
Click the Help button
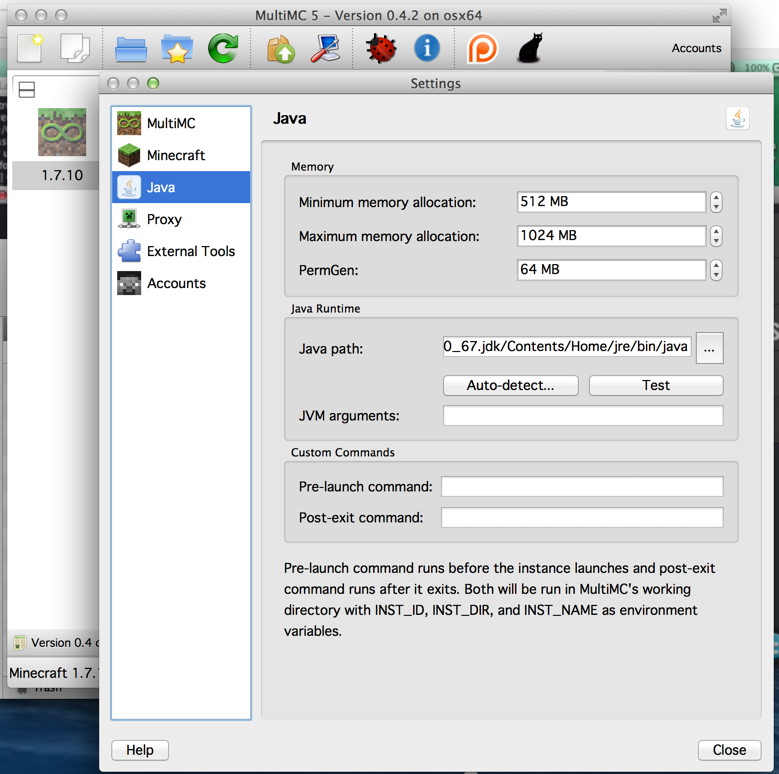pyautogui.click(x=140, y=750)
